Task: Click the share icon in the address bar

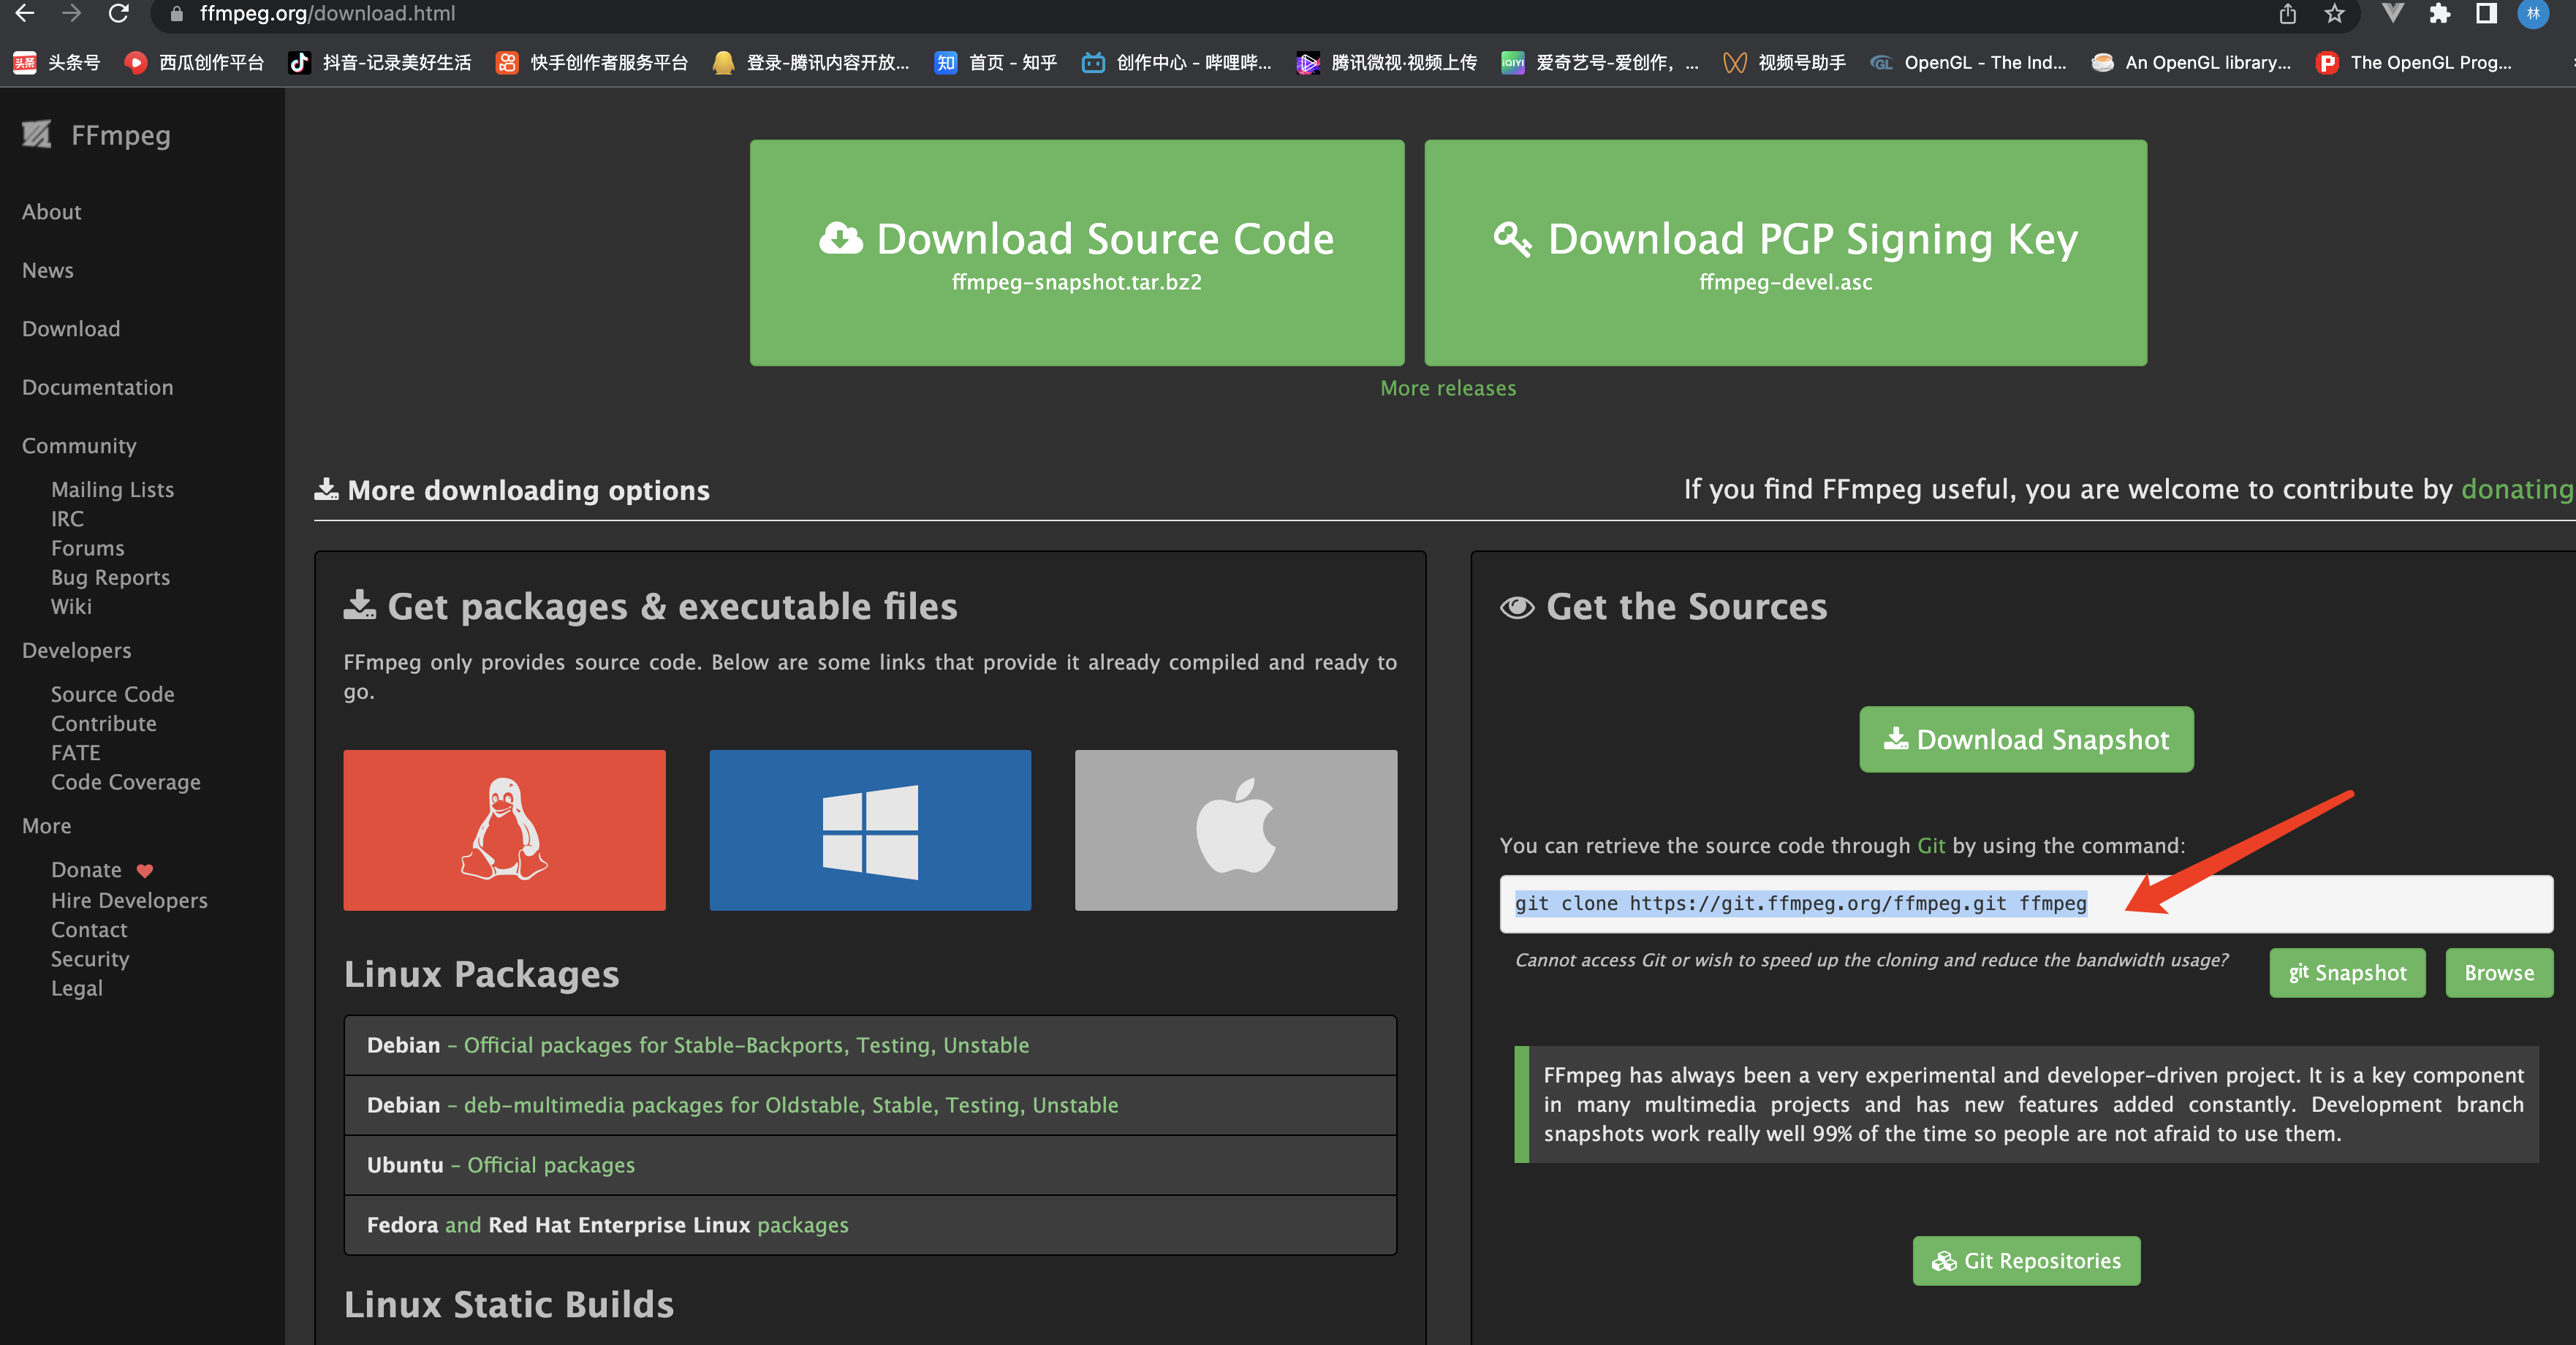Action: coord(2287,13)
